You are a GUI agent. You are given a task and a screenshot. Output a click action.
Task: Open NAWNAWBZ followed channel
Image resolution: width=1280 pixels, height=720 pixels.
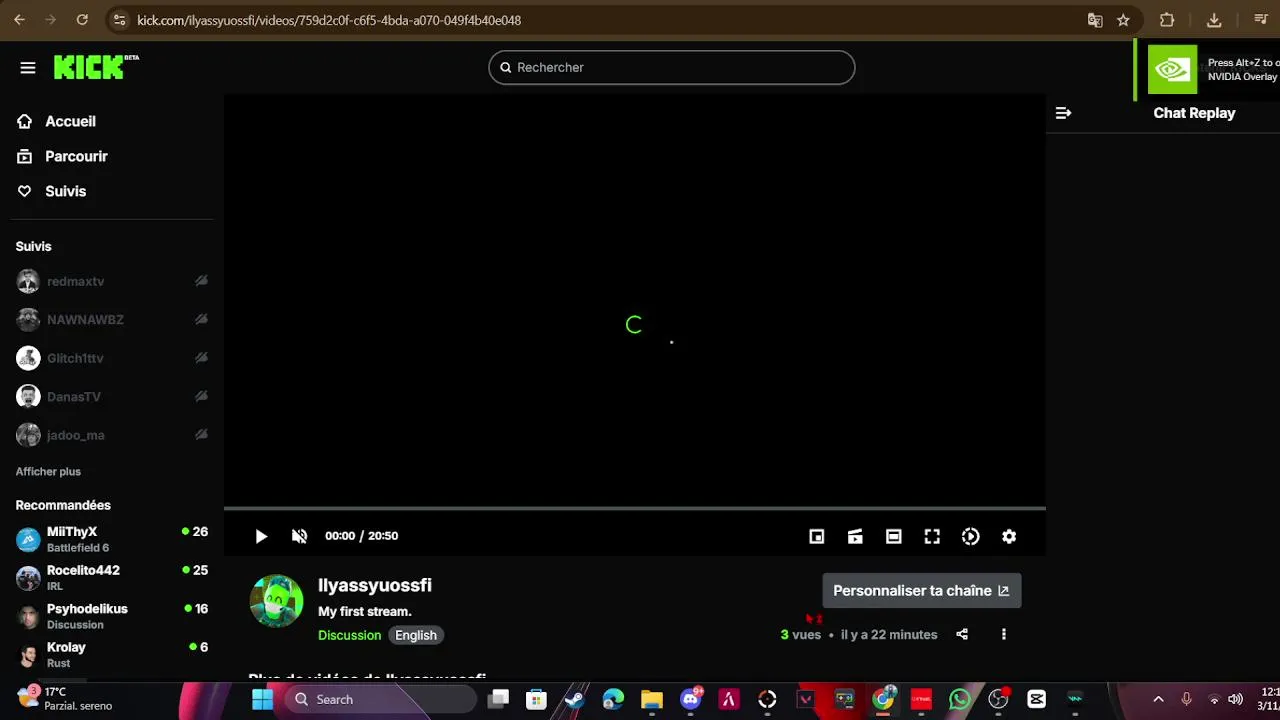(x=112, y=320)
